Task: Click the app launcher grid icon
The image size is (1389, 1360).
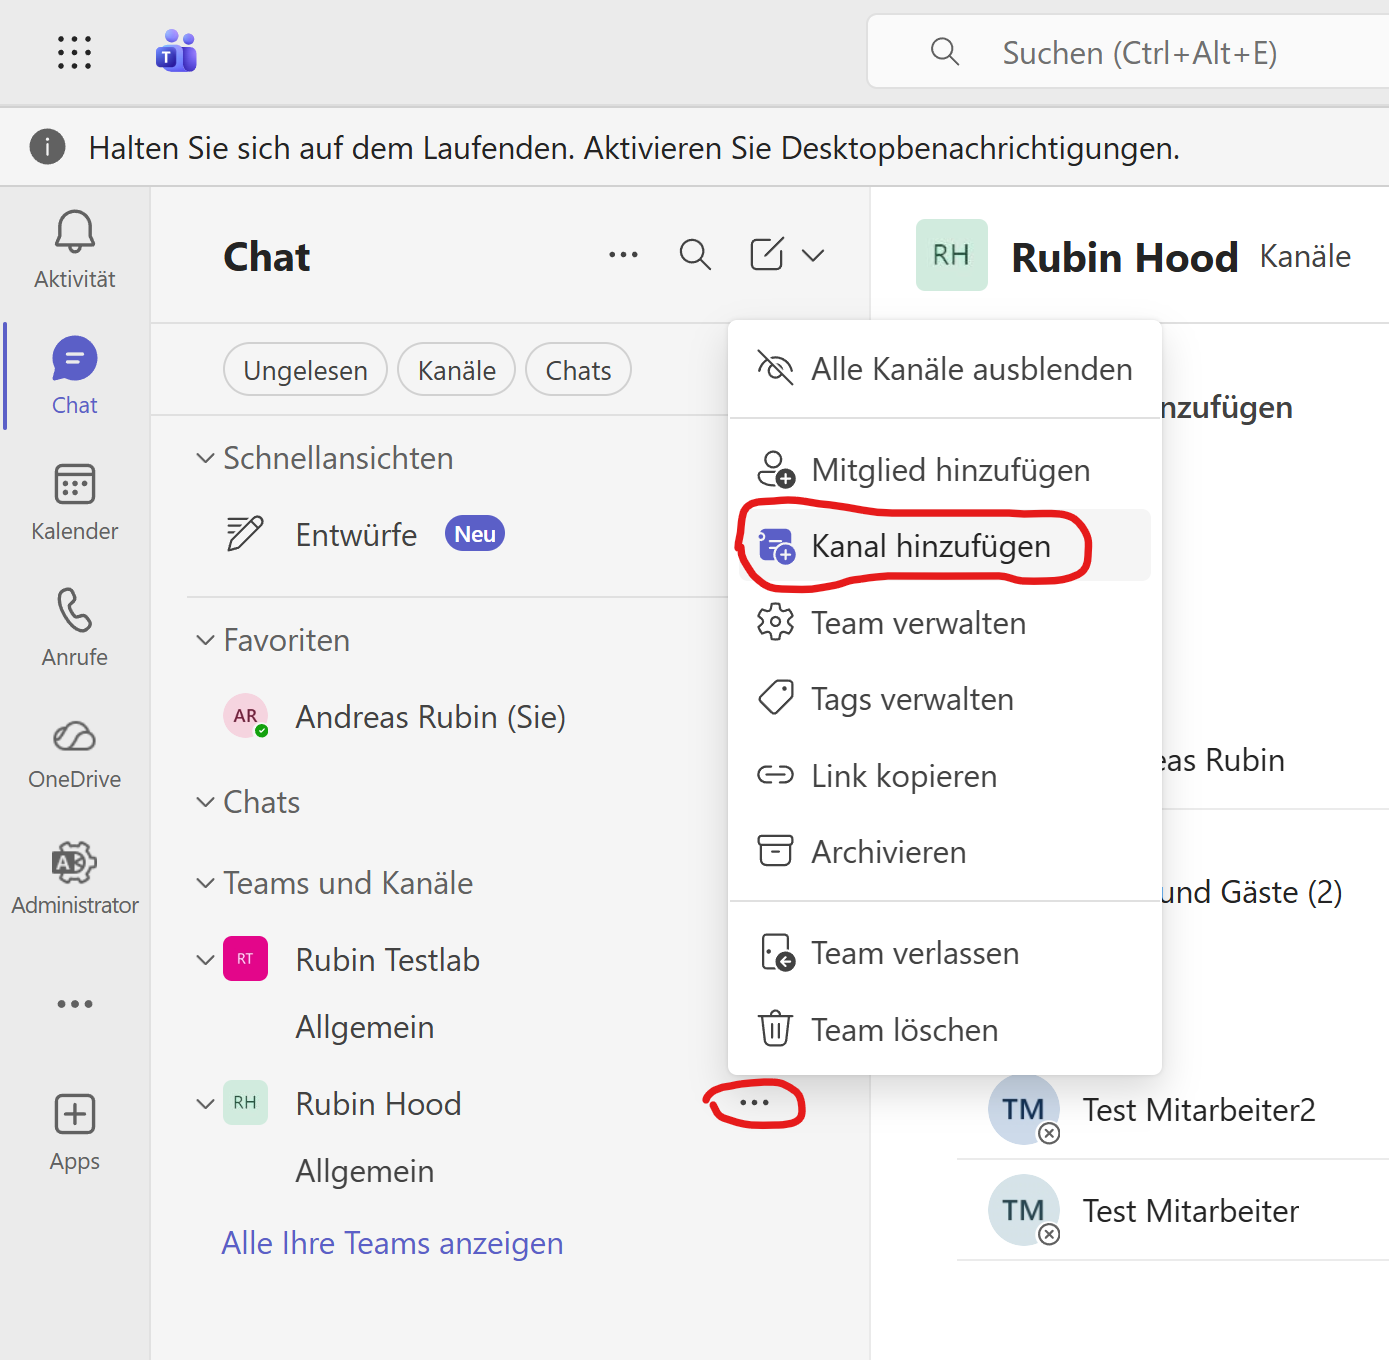Action: point(74,52)
